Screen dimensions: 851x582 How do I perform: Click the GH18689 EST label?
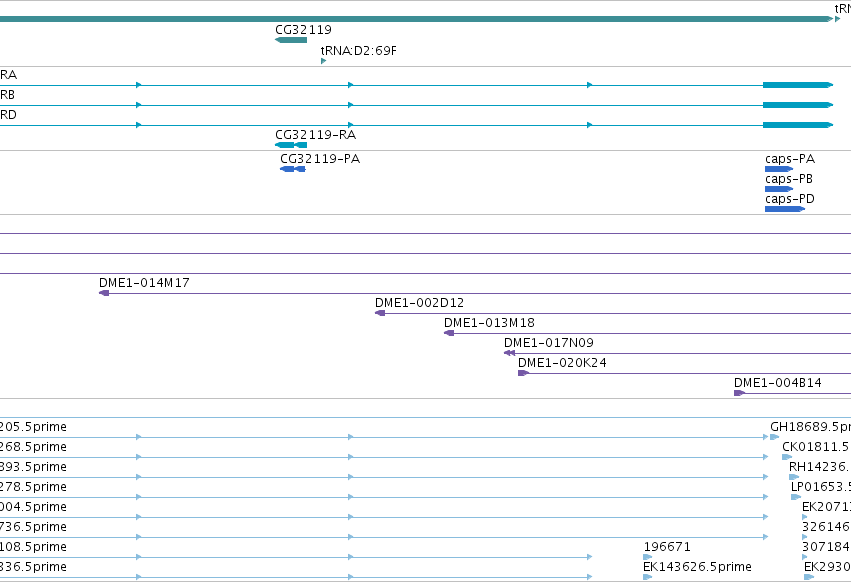pos(810,427)
